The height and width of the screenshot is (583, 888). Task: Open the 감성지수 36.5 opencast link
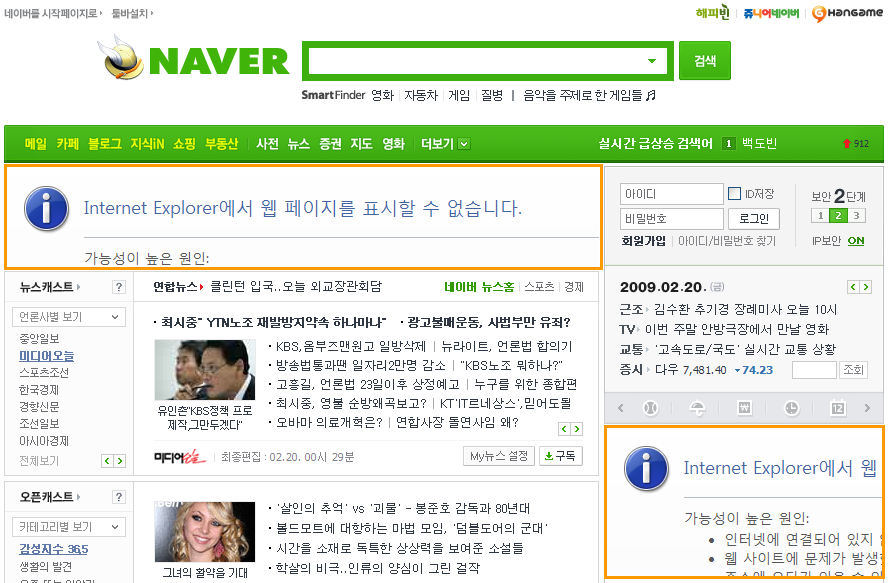54,549
